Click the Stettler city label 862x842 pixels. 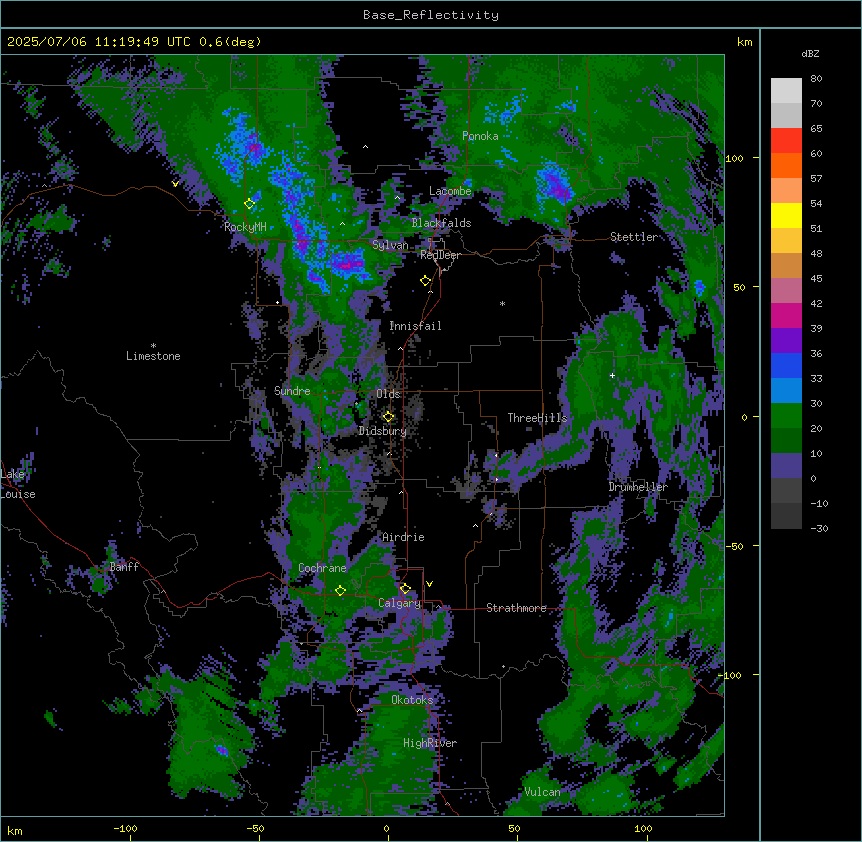pyautogui.click(x=634, y=237)
